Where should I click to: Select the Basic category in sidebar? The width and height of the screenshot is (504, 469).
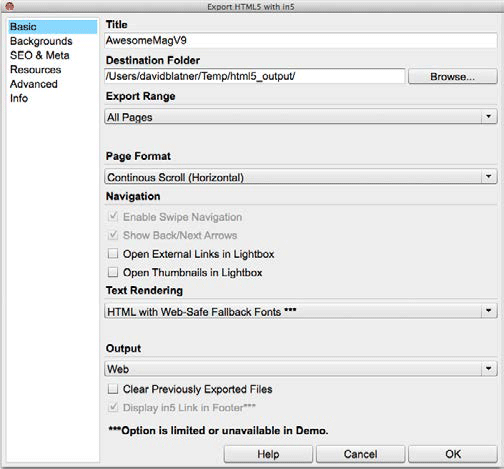point(53,27)
